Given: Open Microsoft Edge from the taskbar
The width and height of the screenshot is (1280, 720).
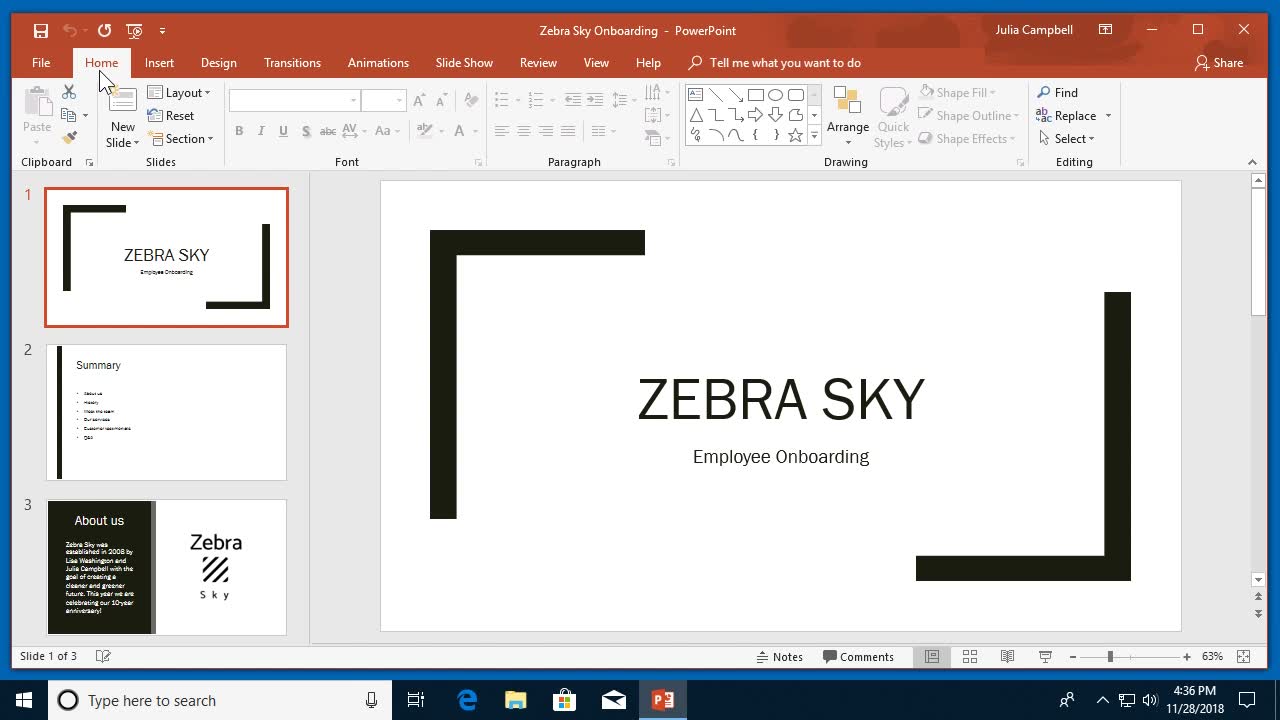Looking at the screenshot, I should click(x=467, y=700).
